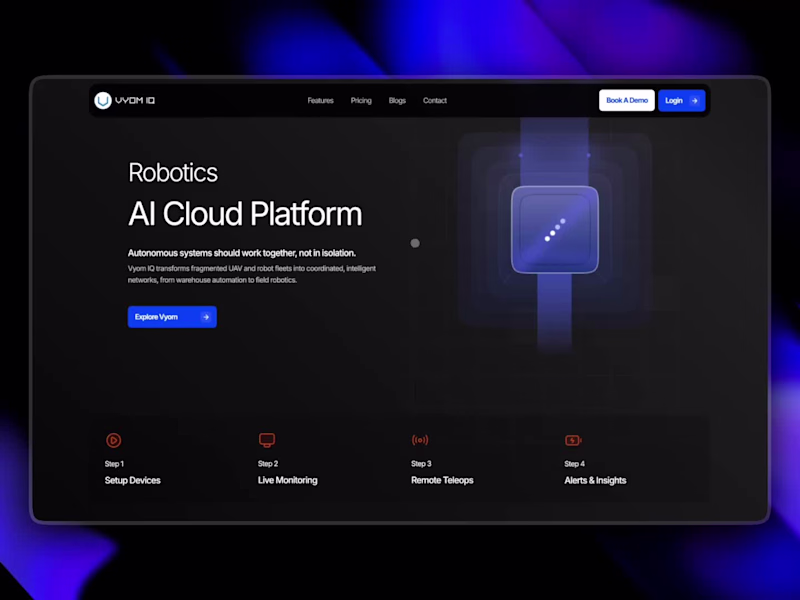Click the 'Autonomous systems should work together' tagline

[242, 253]
